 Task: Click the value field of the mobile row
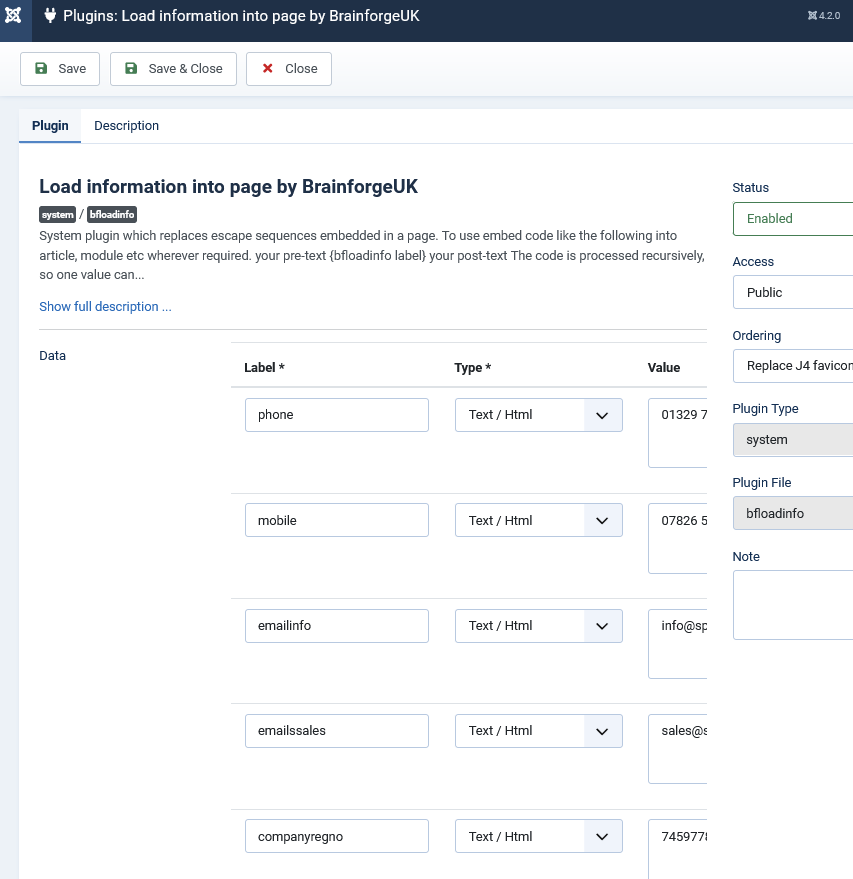pos(678,538)
